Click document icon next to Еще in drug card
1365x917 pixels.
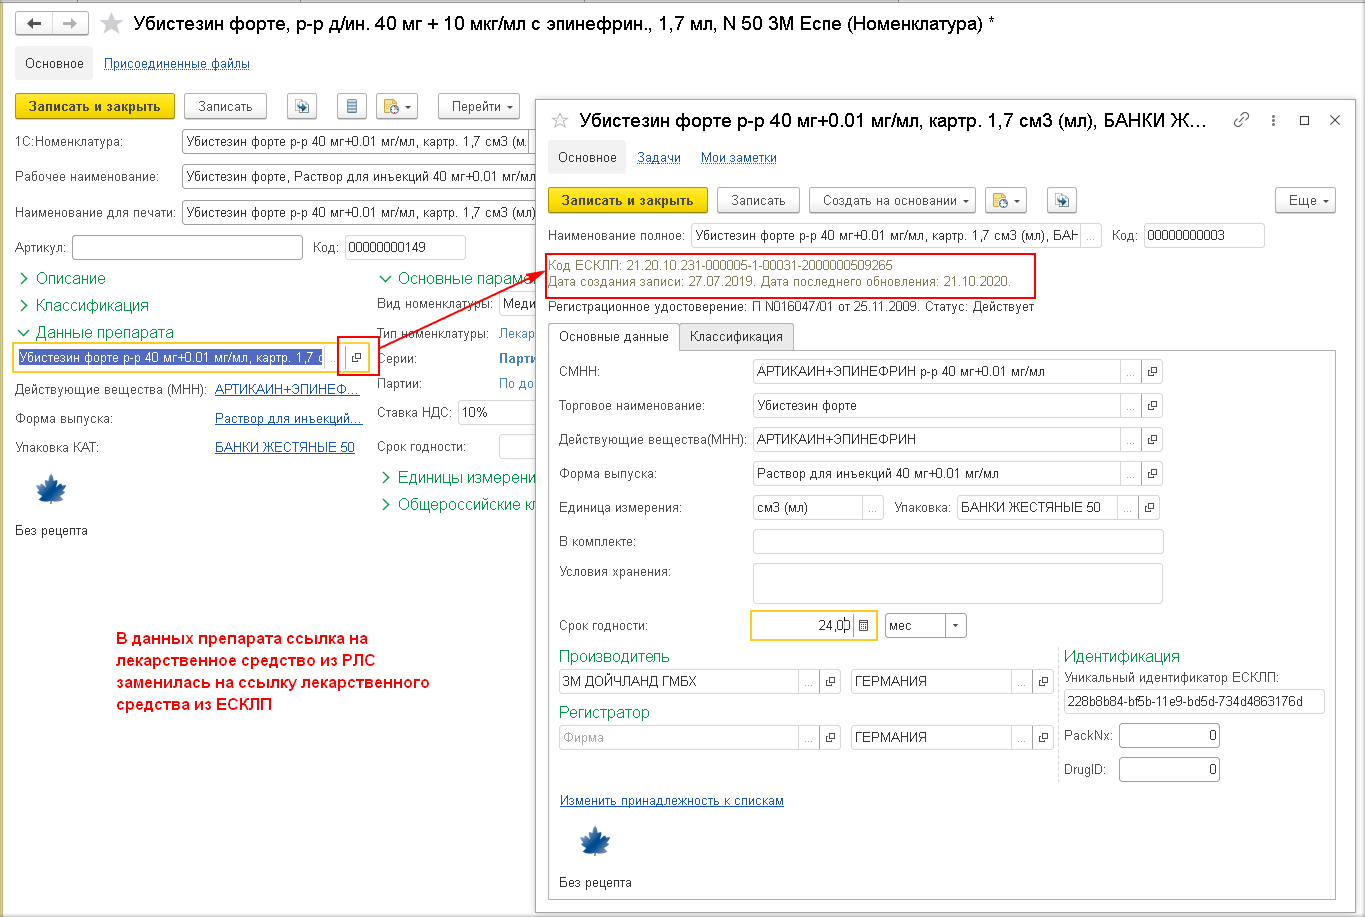point(1061,200)
